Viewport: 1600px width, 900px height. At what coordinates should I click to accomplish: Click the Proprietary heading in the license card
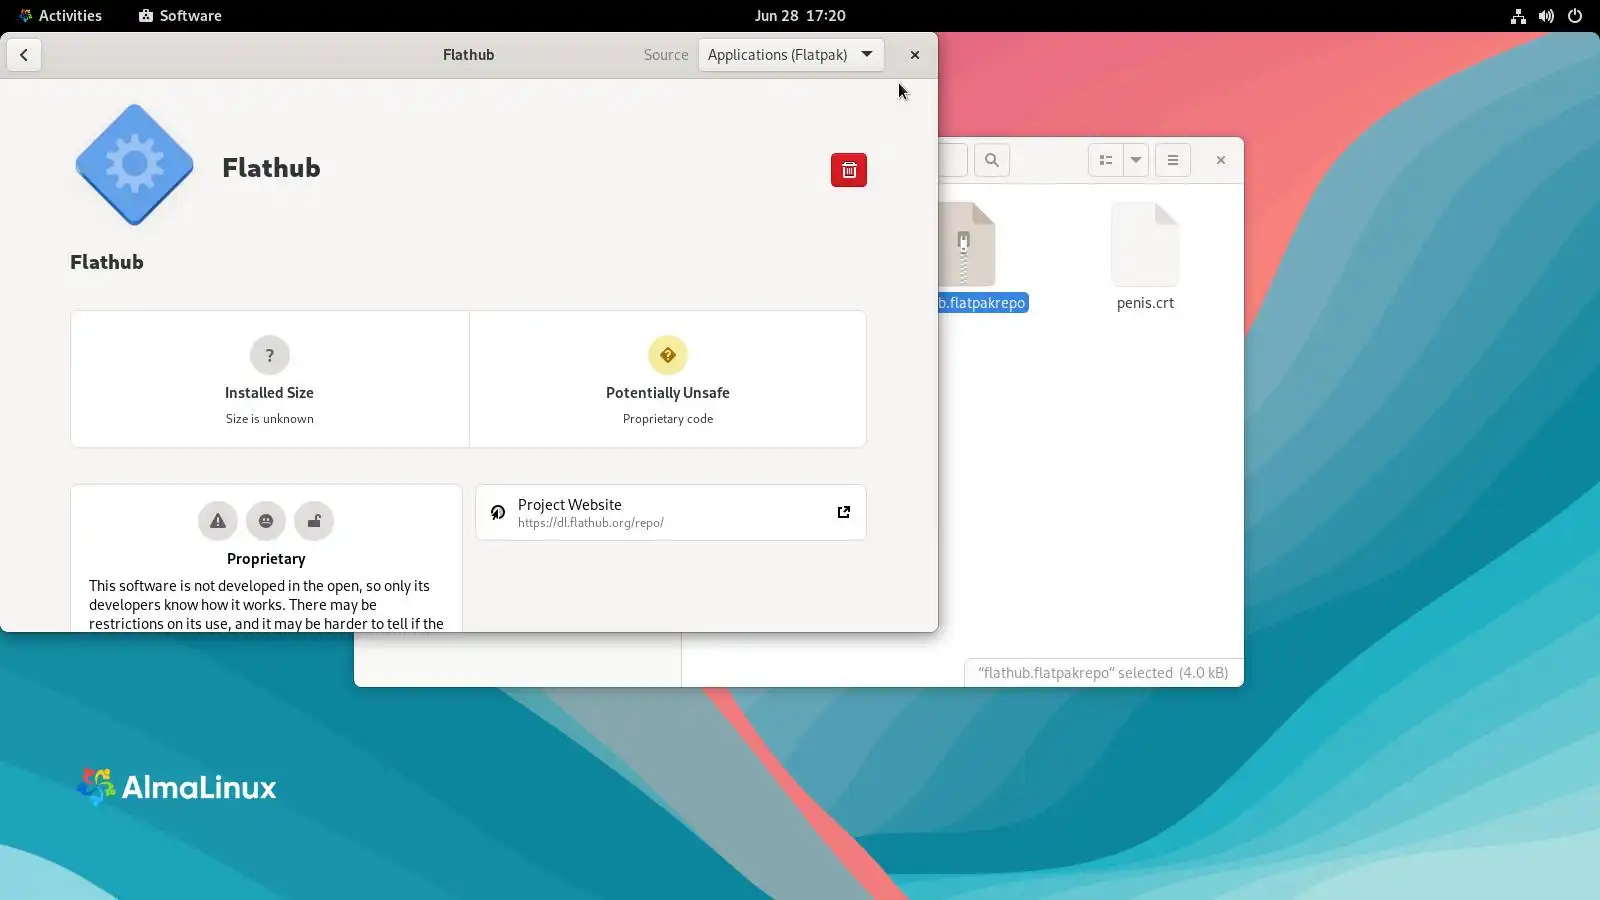(x=266, y=559)
